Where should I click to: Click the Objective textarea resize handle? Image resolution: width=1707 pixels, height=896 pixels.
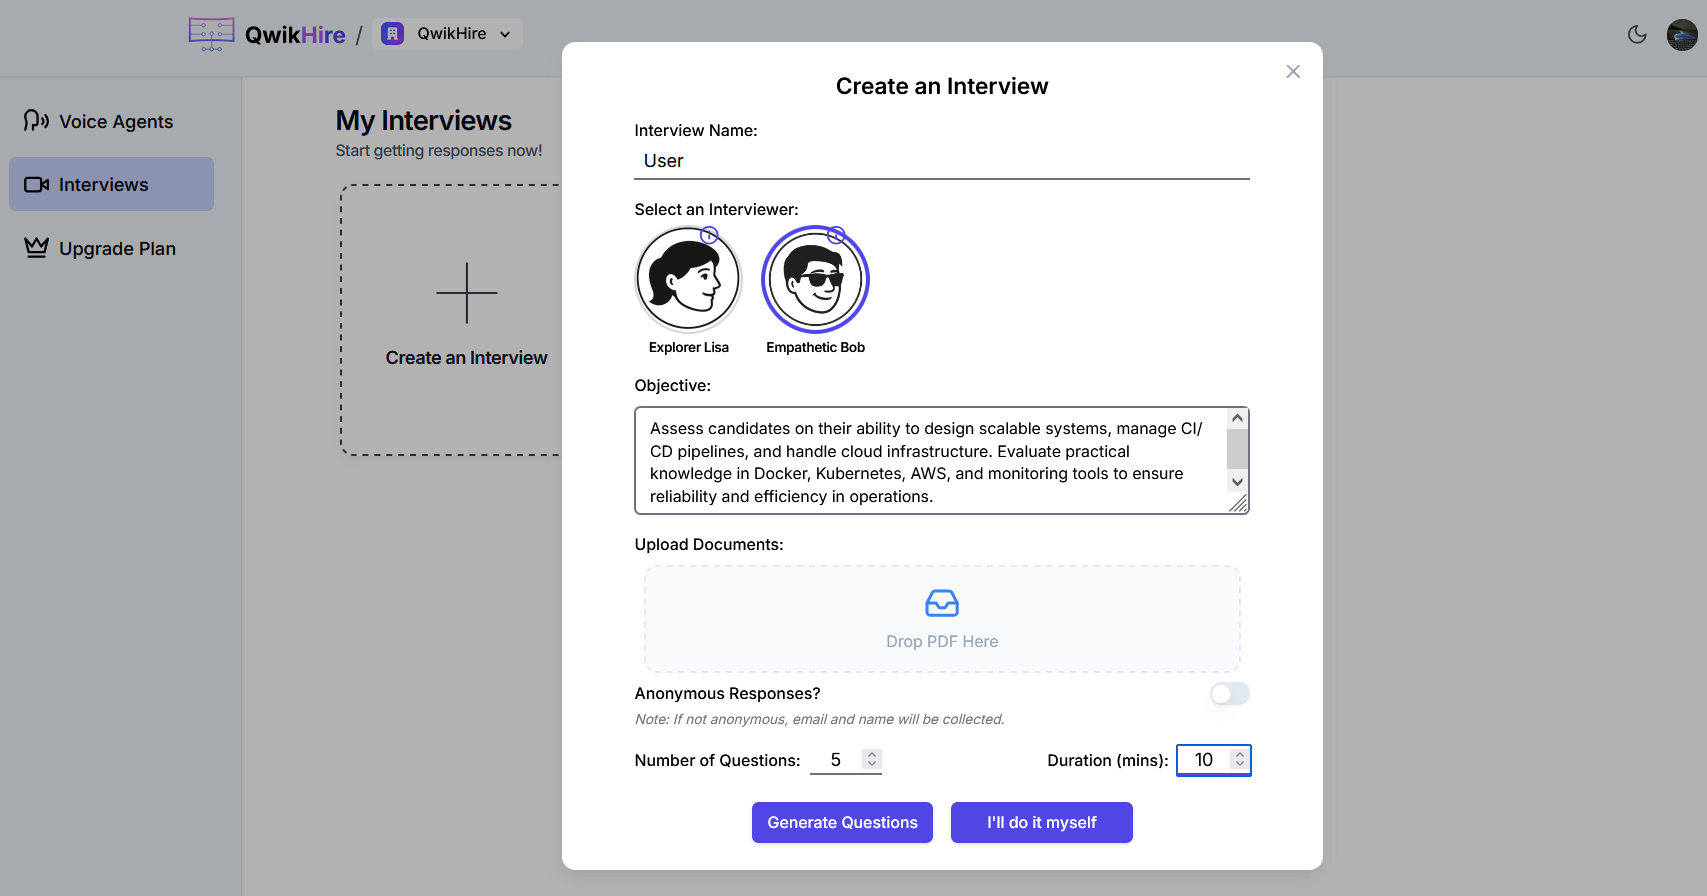point(1239,505)
